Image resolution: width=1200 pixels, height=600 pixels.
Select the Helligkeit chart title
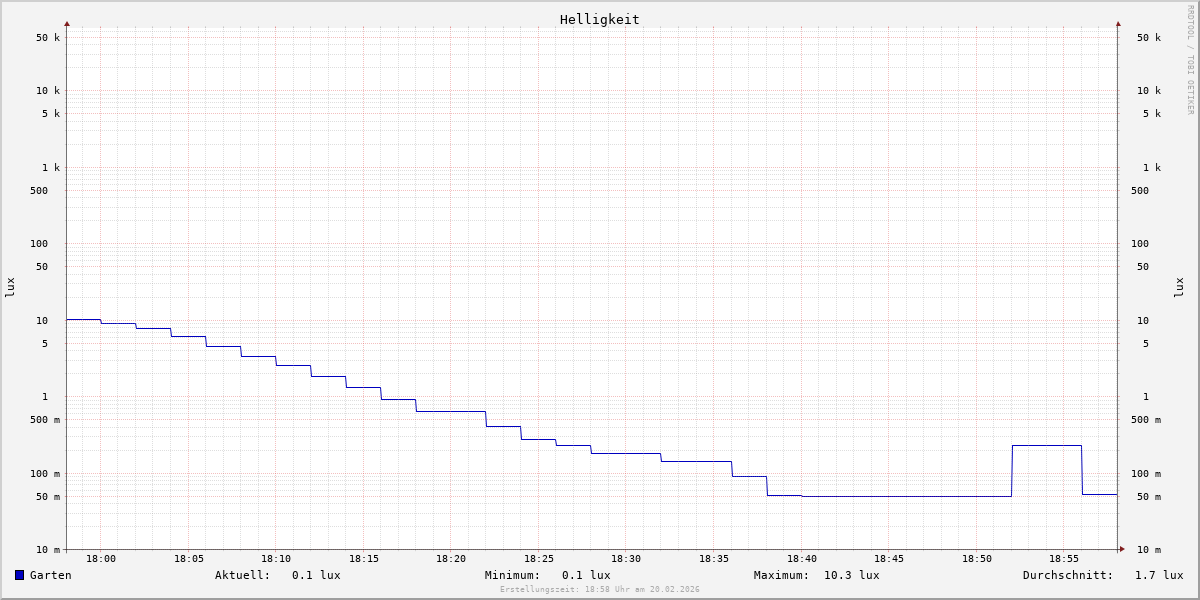pos(599,19)
